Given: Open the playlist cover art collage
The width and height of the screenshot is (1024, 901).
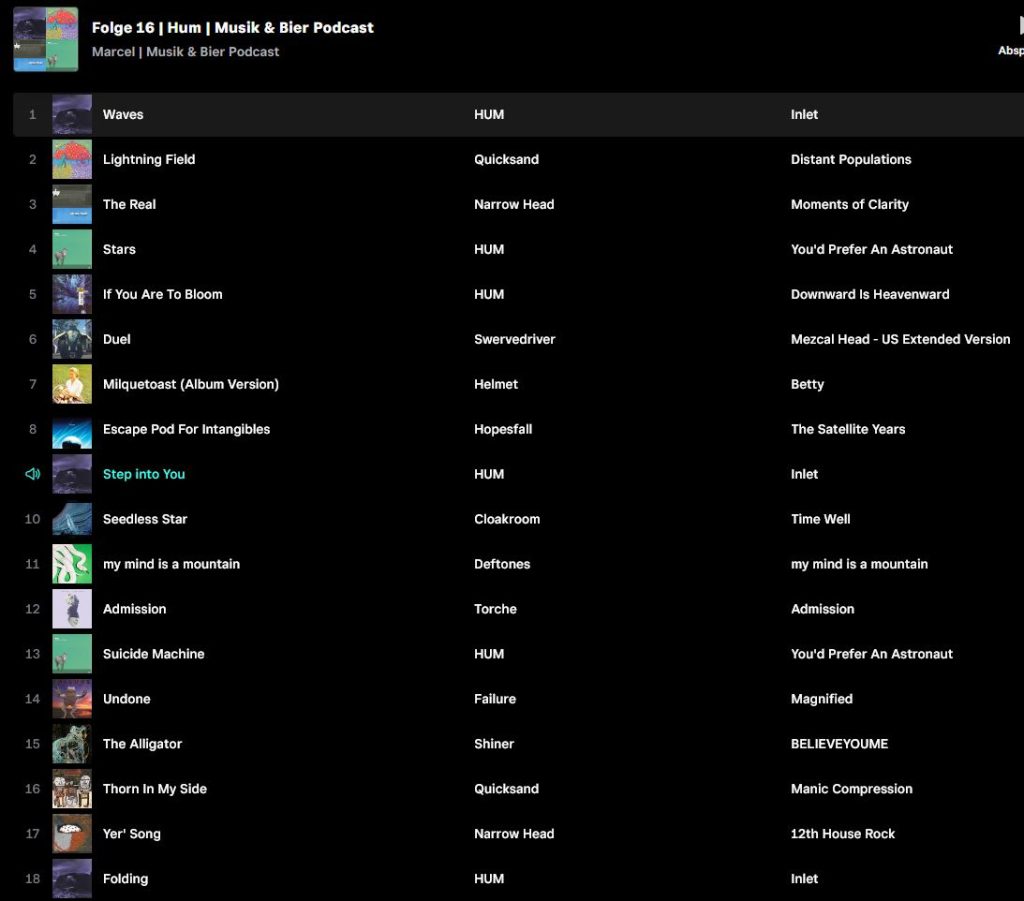Looking at the screenshot, I should pyautogui.click(x=46, y=39).
